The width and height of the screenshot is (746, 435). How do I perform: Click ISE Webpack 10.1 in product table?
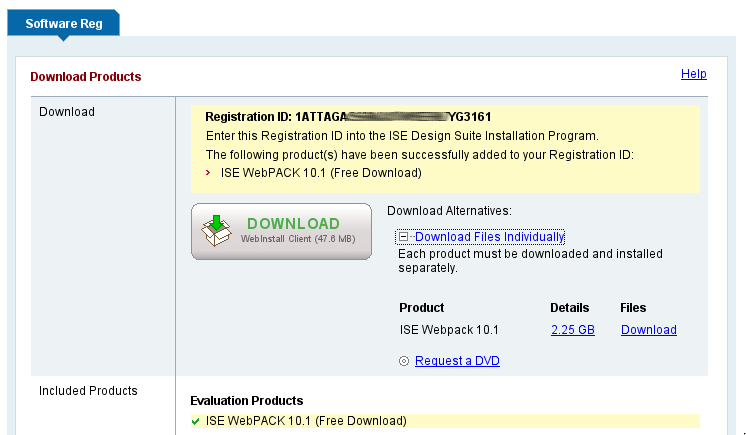tap(448, 330)
